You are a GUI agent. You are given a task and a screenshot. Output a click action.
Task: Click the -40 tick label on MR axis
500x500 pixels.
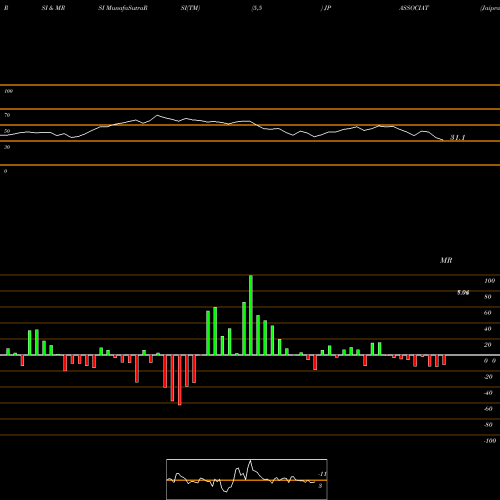click(x=488, y=393)
